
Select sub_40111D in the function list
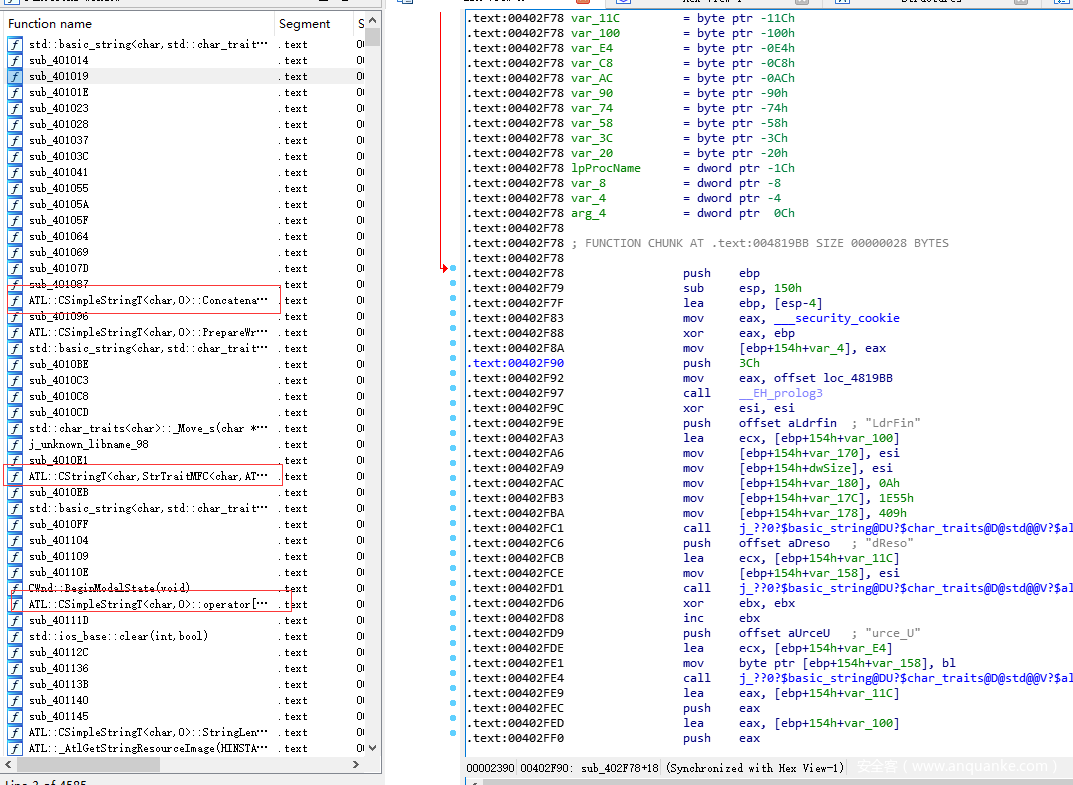click(x=58, y=620)
